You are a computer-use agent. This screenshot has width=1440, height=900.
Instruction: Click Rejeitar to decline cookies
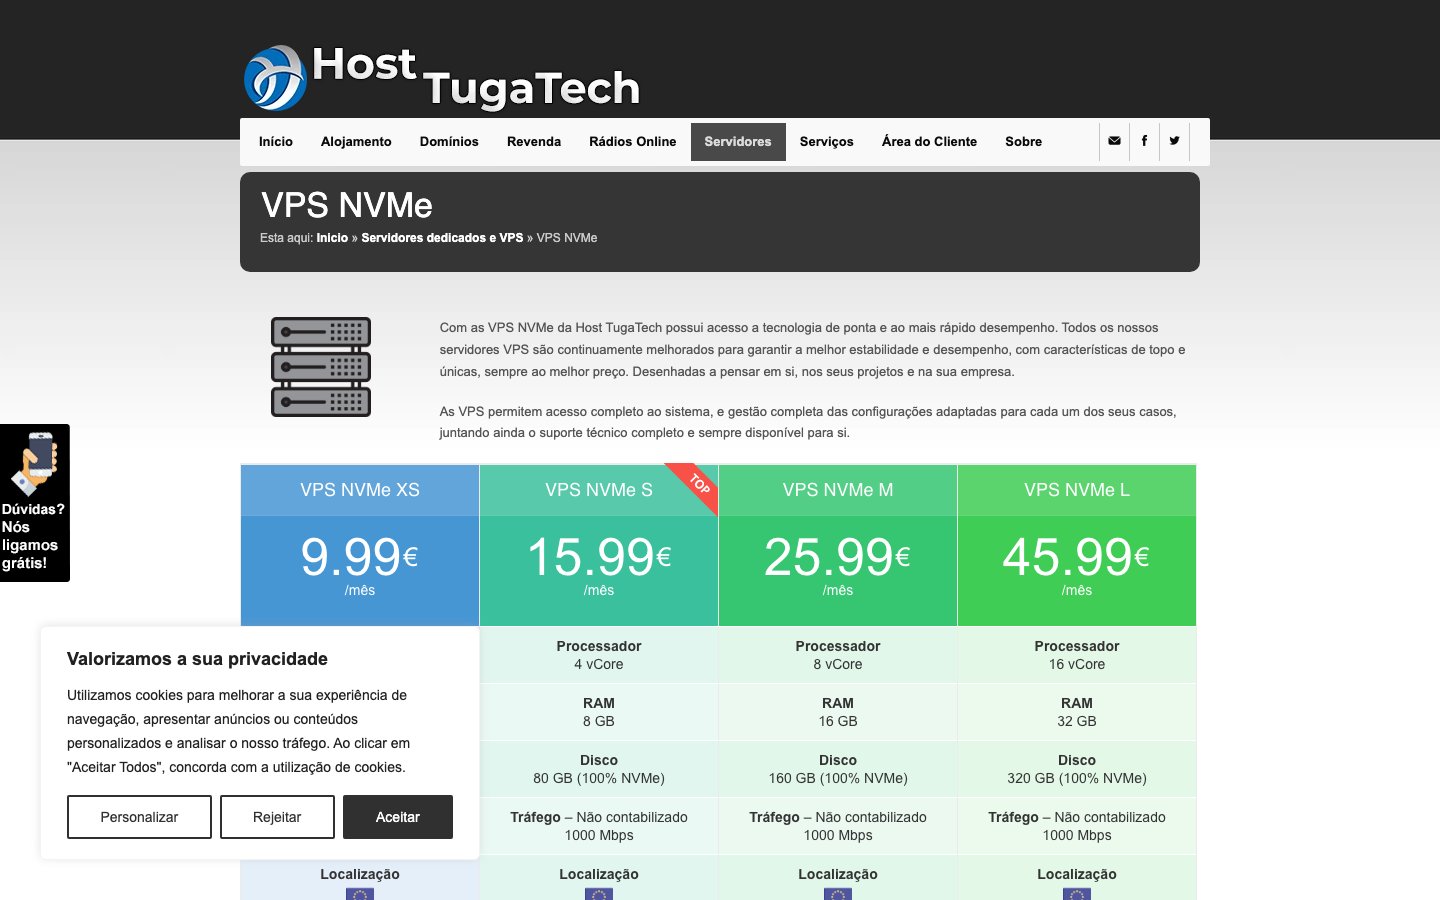point(277,817)
